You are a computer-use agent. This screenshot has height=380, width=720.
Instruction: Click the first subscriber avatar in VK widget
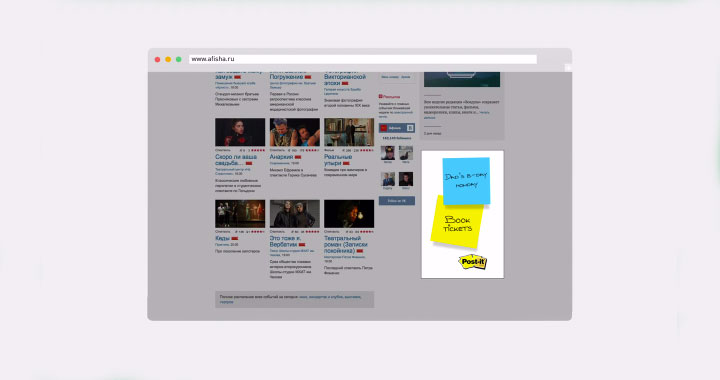[388, 153]
